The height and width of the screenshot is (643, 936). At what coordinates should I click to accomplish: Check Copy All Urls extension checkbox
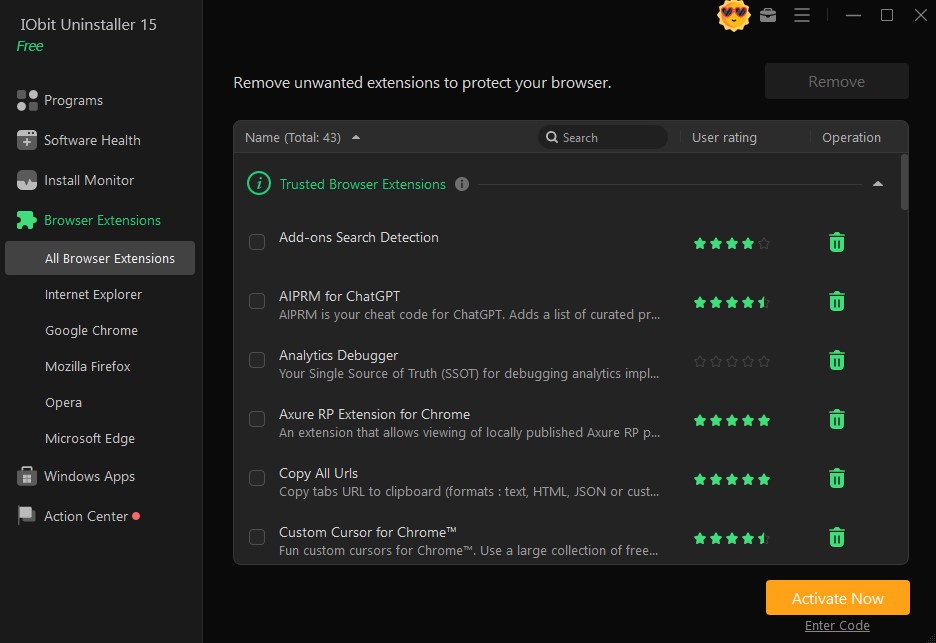256,478
